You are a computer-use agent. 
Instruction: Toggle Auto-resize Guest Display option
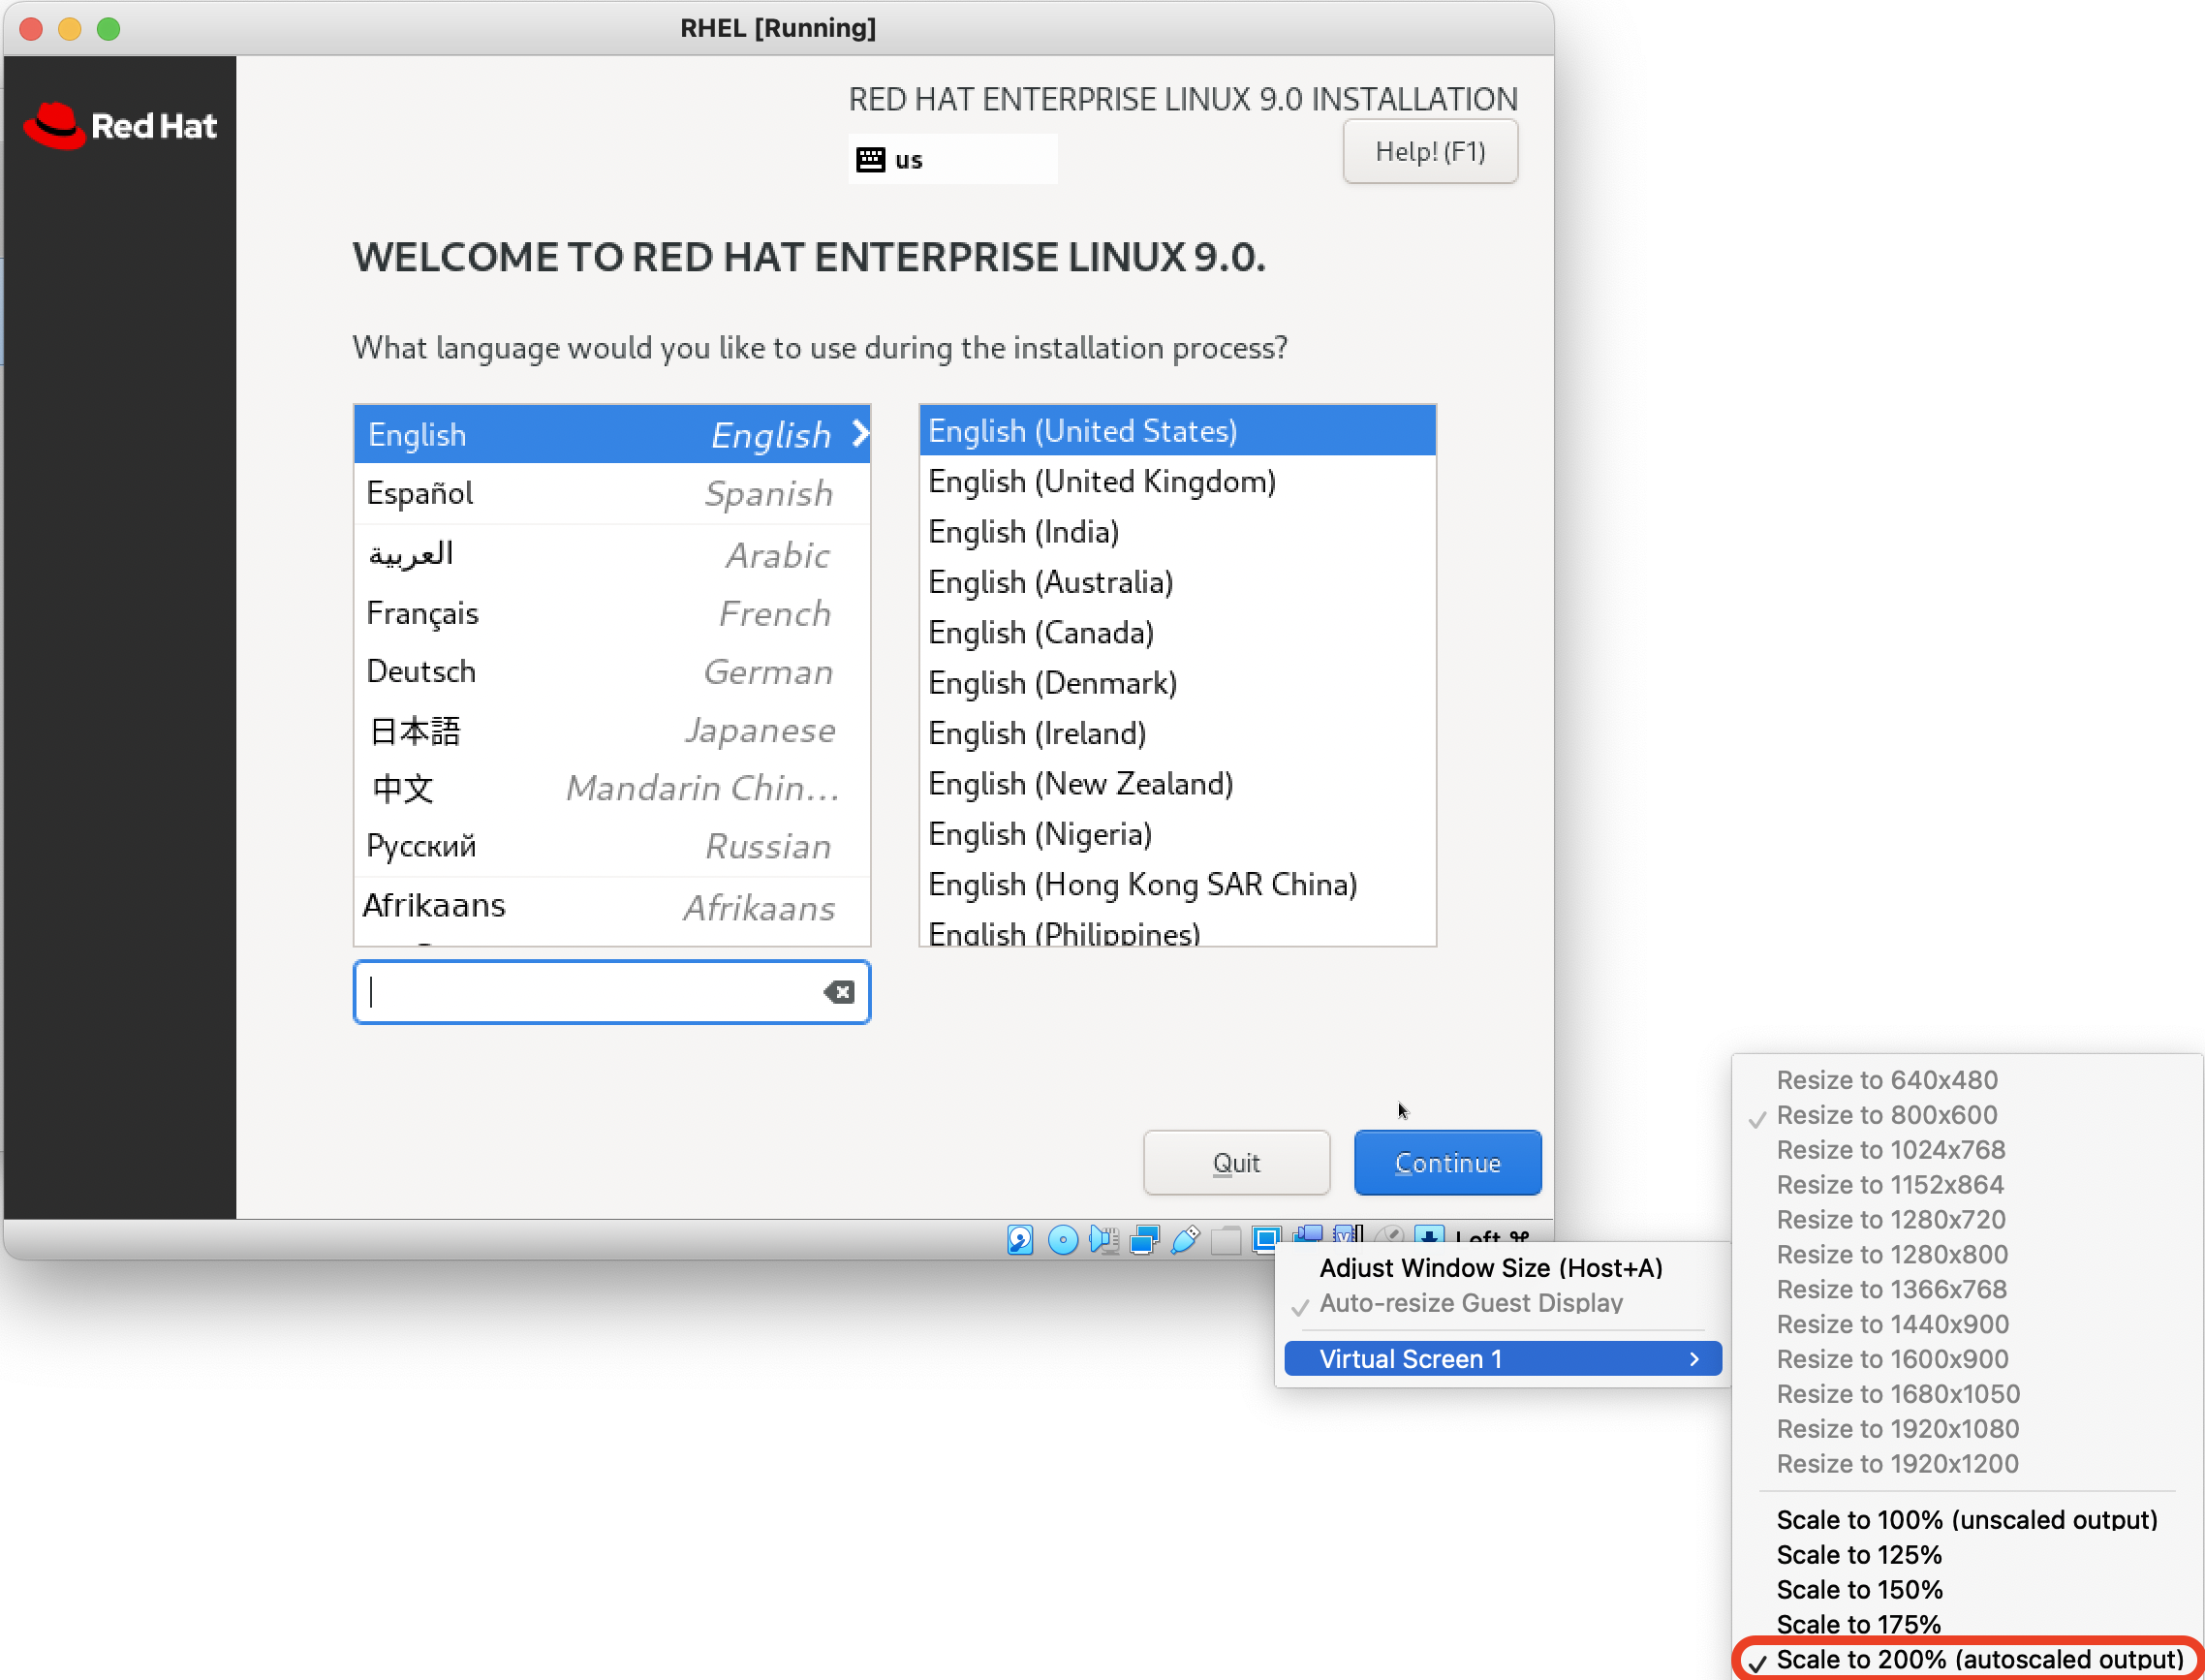click(x=1470, y=1303)
